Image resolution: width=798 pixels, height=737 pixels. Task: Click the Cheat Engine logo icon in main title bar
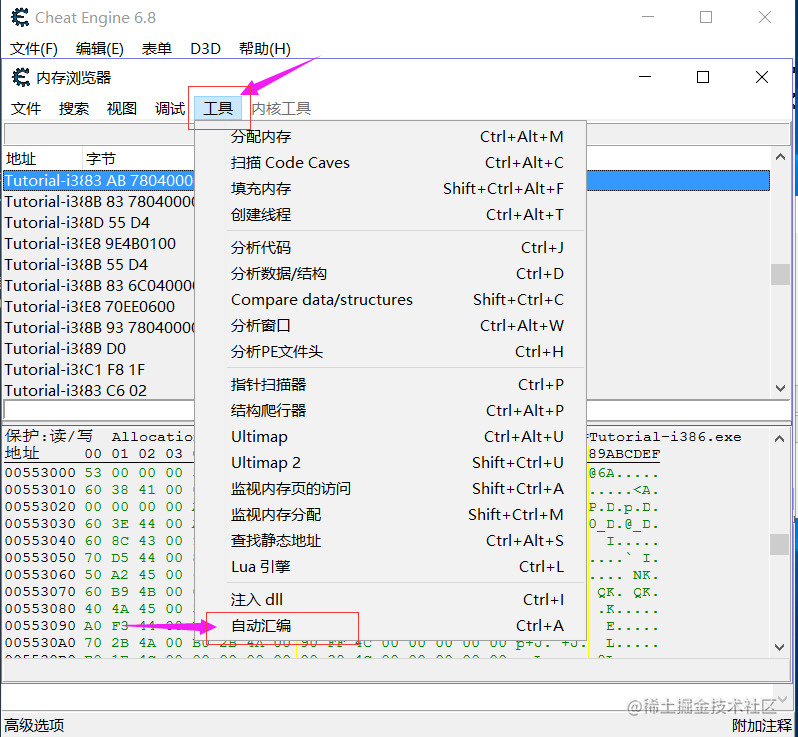(x=20, y=18)
